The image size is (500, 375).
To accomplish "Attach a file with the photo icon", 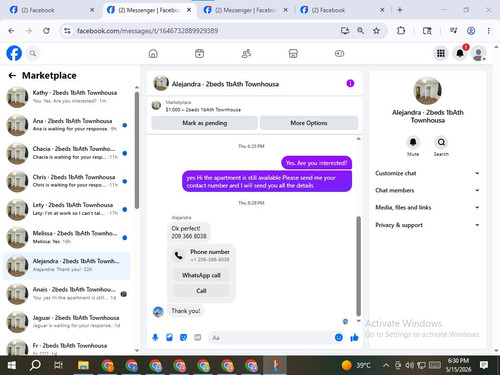I will pyautogui.click(x=169, y=338).
